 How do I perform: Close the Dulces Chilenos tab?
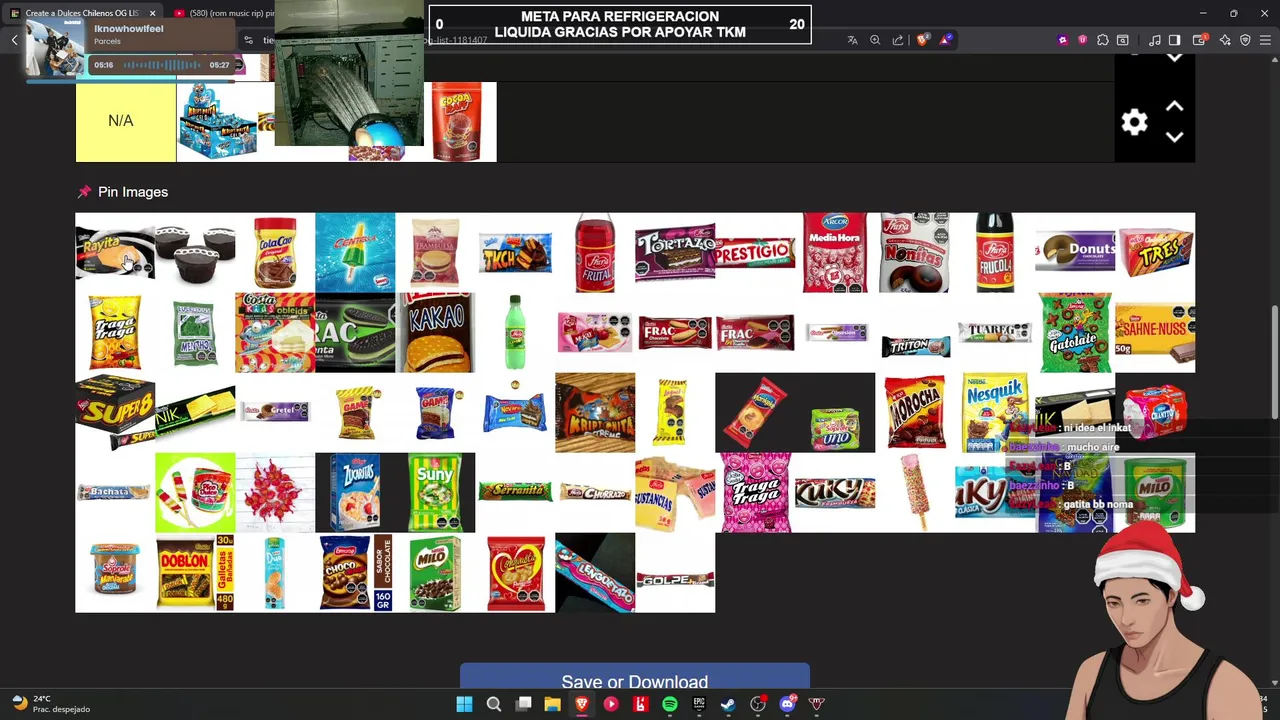[x=152, y=13]
